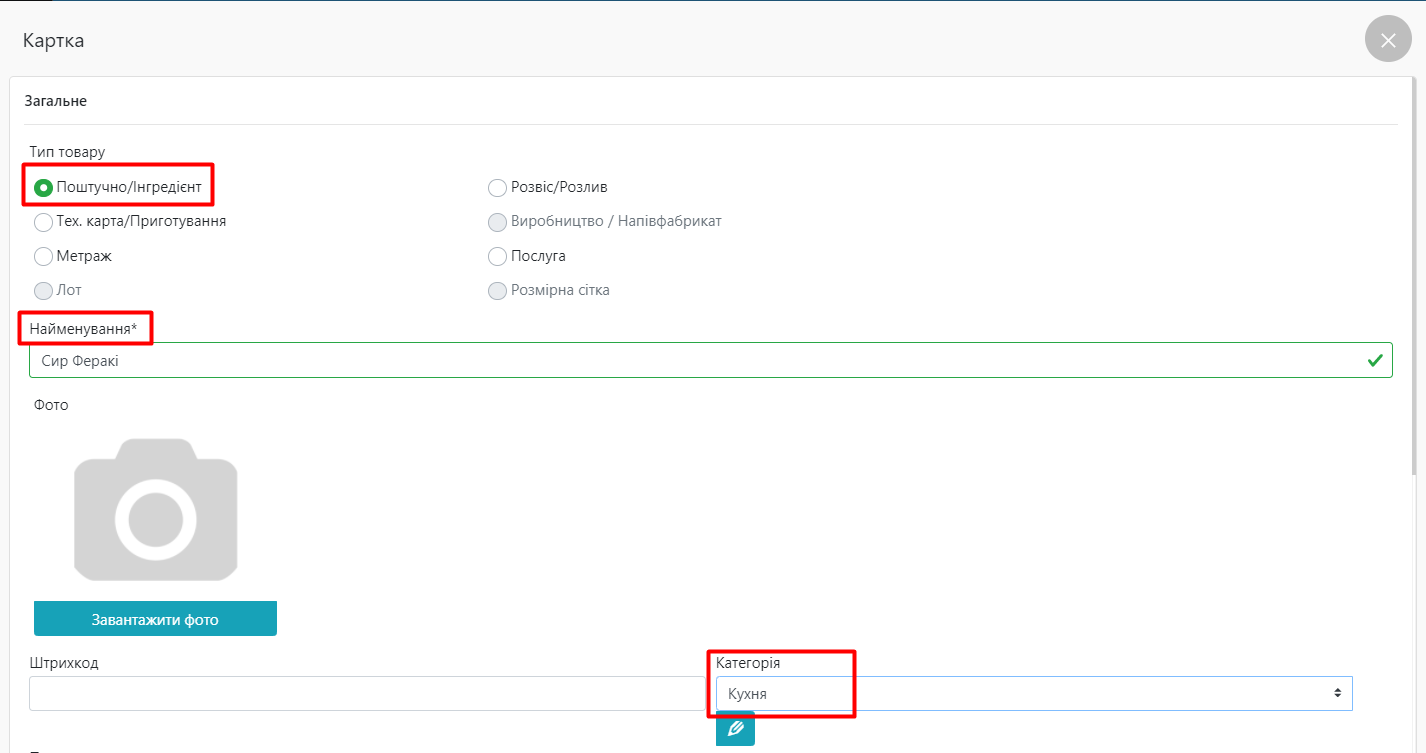The image size is (1426, 753).
Task: Close the Картка dialog with the X icon
Action: [1387, 40]
